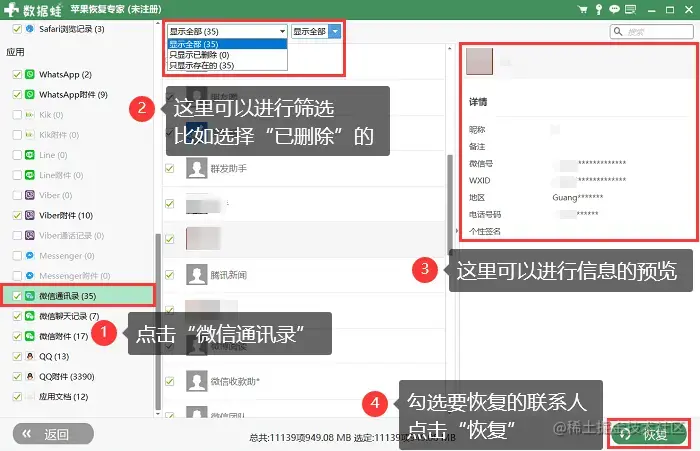Check the Kik (0) checkbox
The width and height of the screenshot is (700, 451).
[17, 115]
